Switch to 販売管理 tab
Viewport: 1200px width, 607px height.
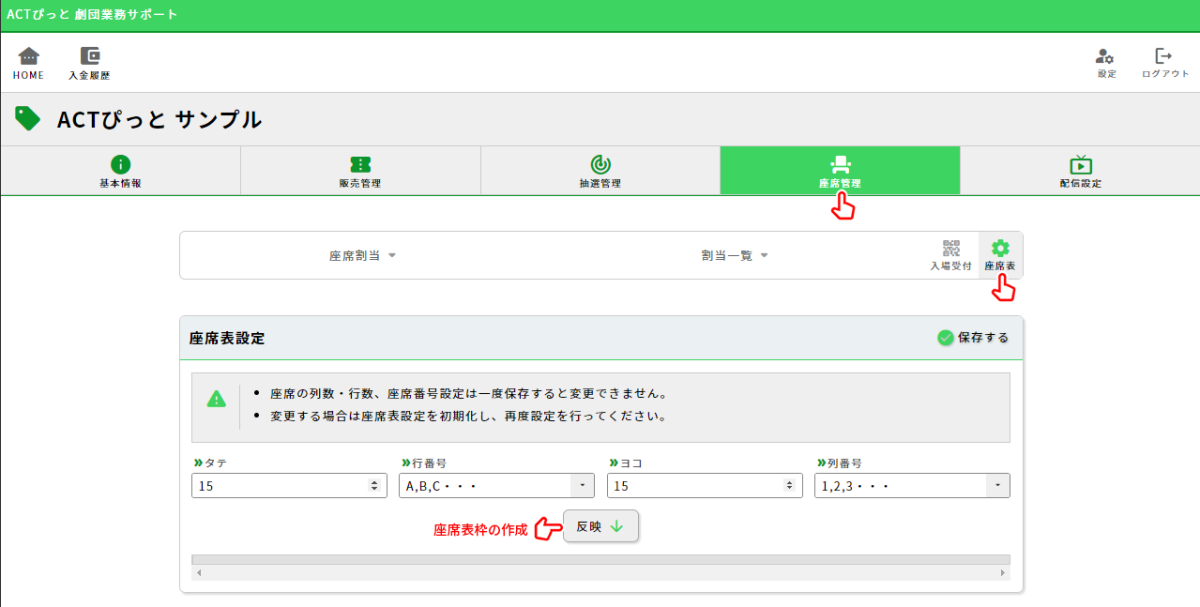click(x=360, y=171)
